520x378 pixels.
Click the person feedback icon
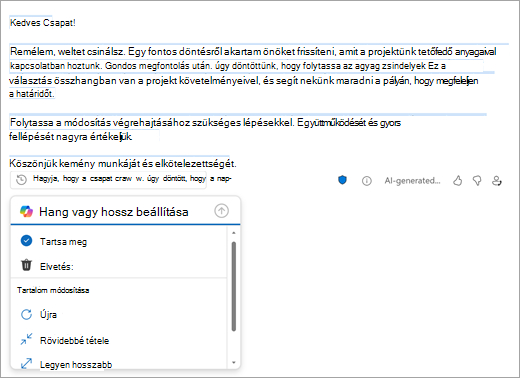tap(497, 181)
